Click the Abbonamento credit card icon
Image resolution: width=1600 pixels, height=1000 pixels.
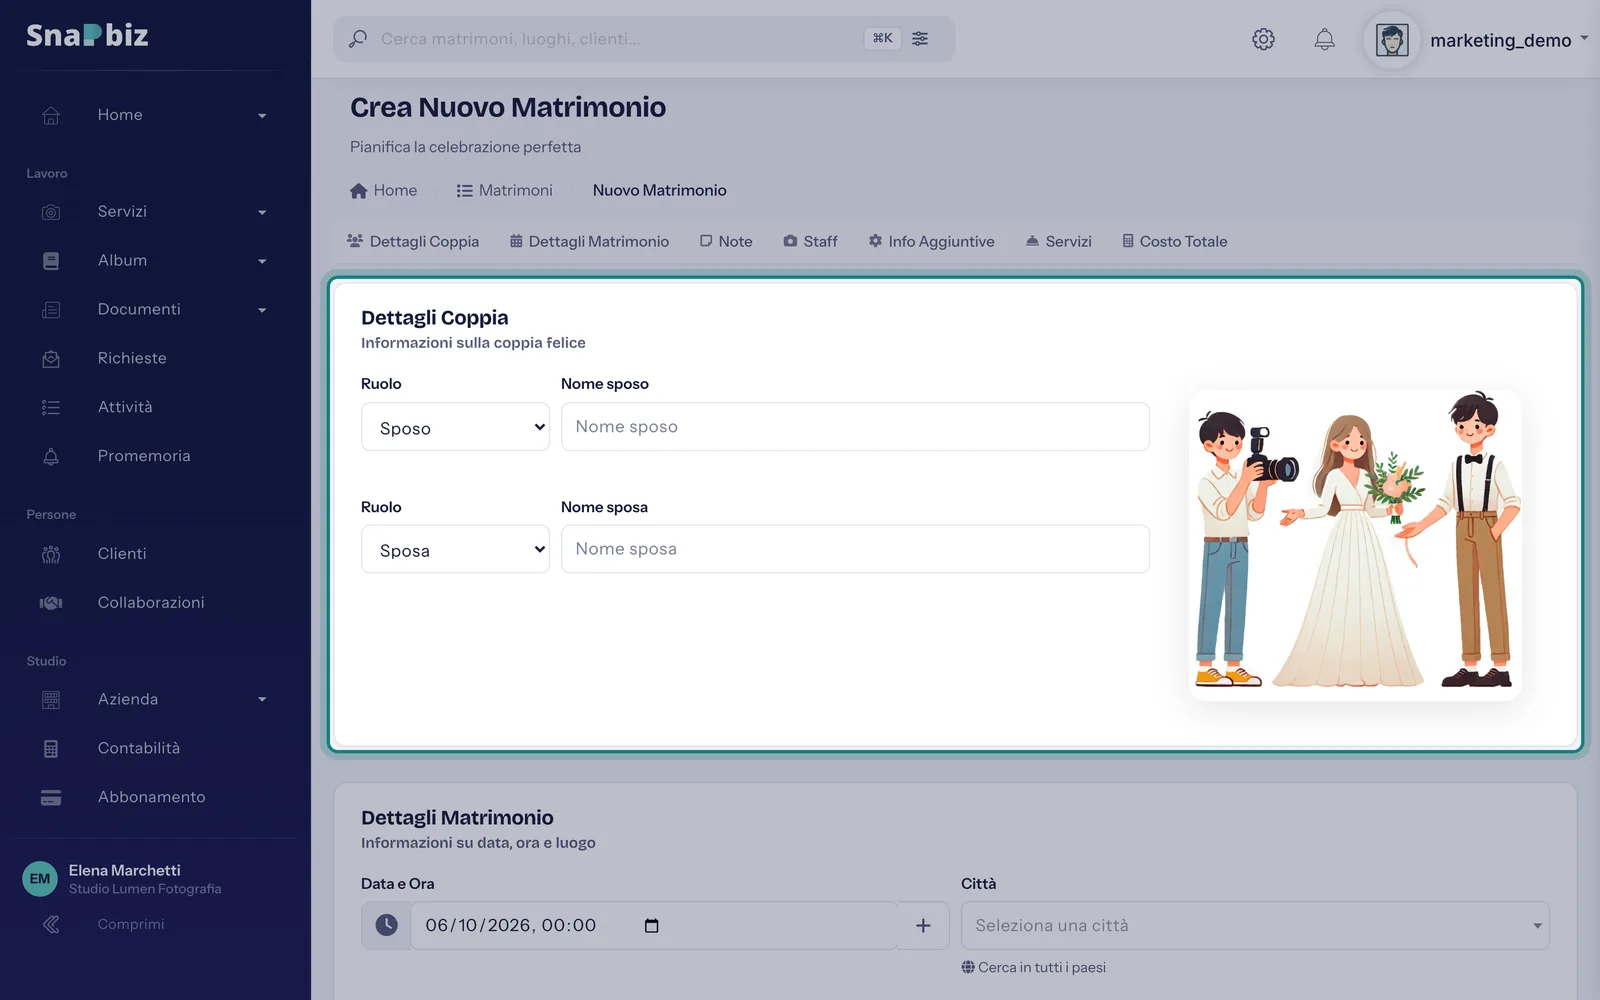[x=51, y=797]
